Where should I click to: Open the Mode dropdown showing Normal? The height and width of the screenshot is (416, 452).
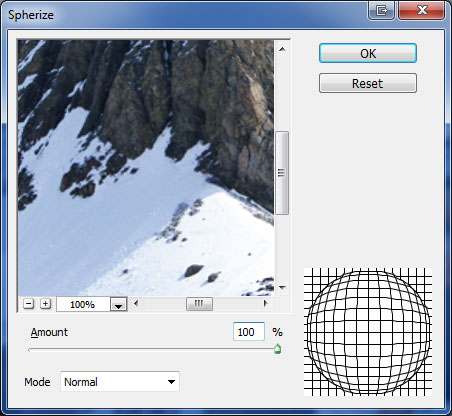click(120, 382)
